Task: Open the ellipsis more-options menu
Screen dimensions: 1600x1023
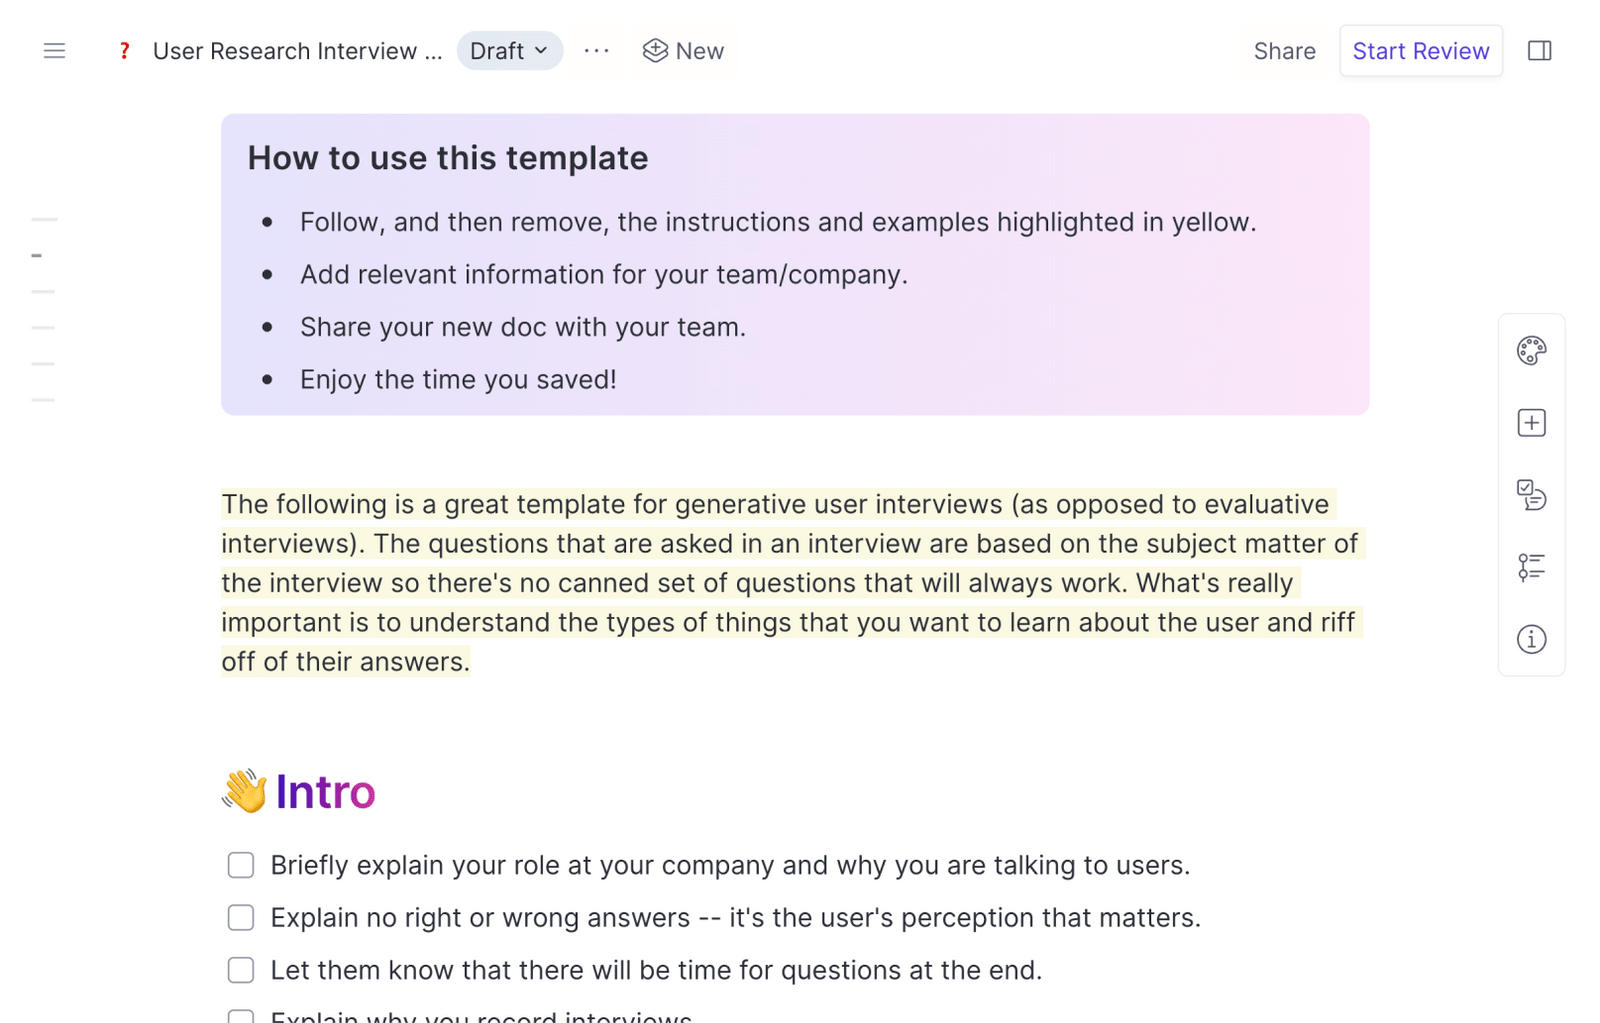Action: 596,51
